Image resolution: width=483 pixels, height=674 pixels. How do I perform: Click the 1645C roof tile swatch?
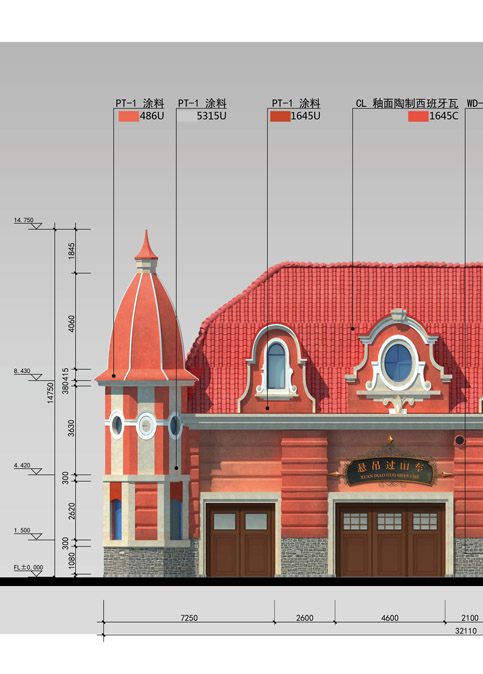(418, 116)
